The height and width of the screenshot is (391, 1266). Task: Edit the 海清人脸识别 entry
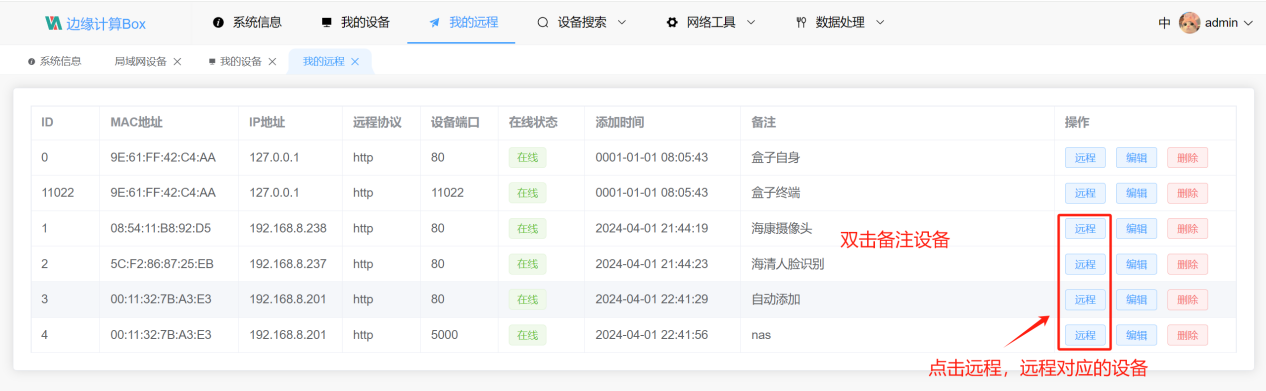[1137, 264]
